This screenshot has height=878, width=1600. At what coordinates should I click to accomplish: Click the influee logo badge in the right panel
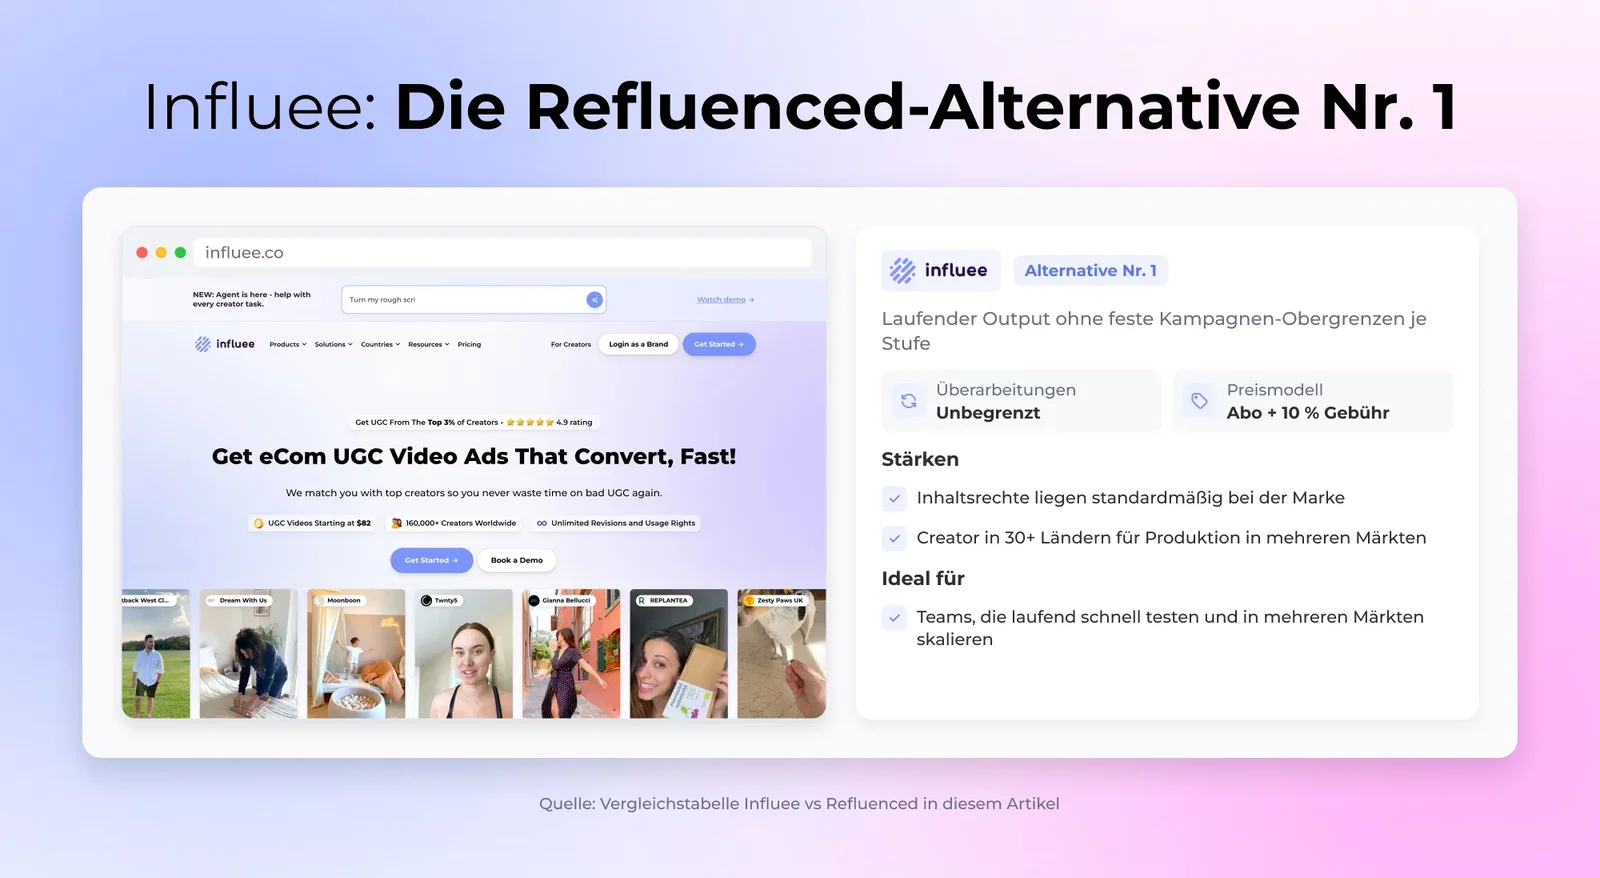click(x=940, y=270)
